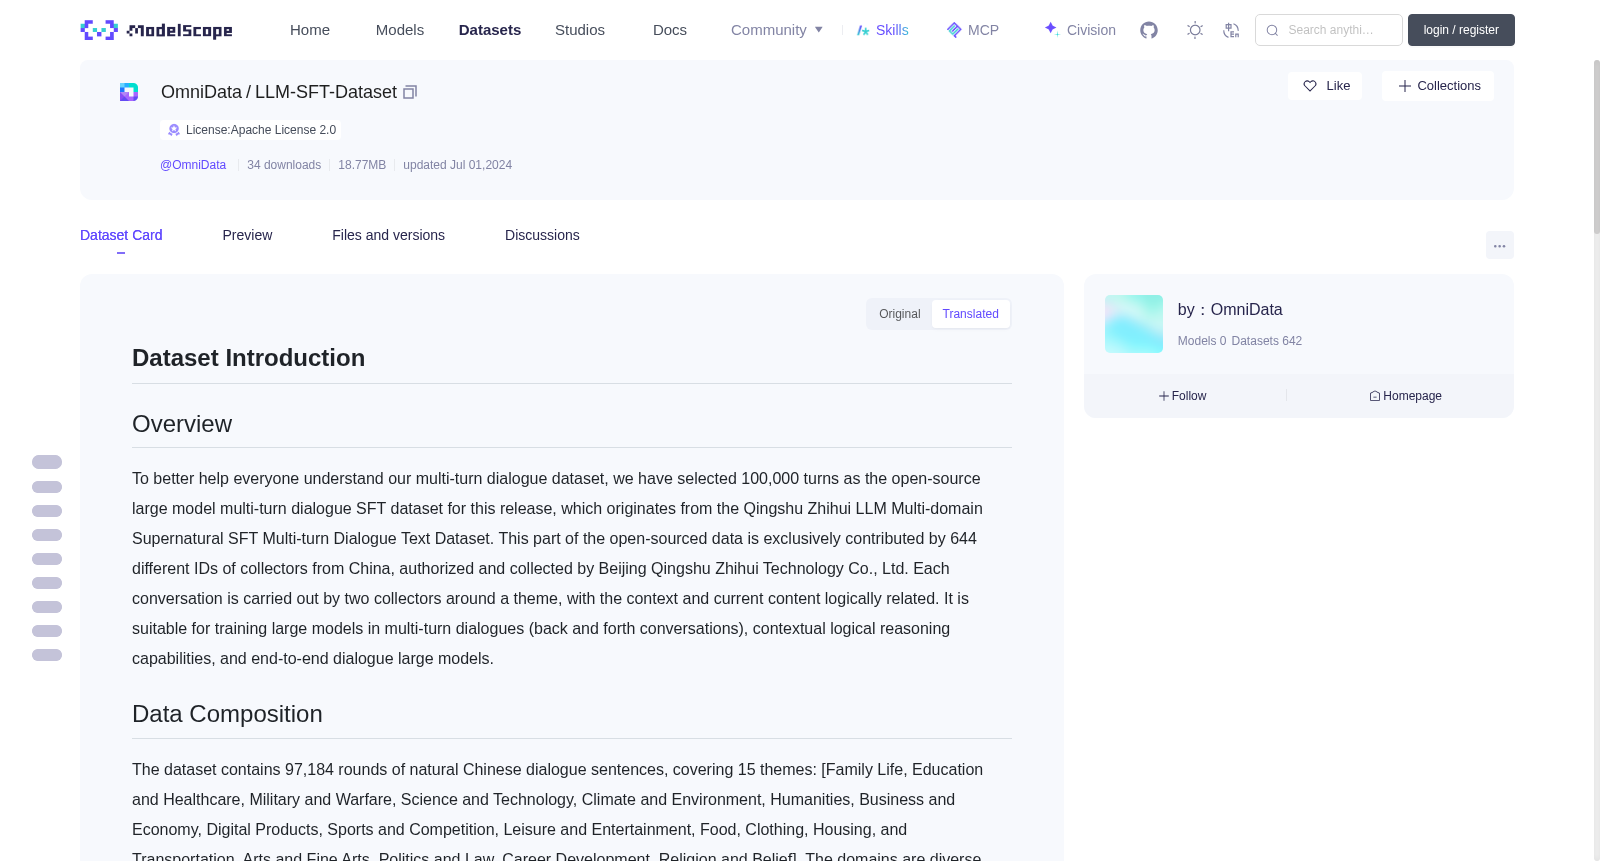Add dataset to Collections
The image size is (1600, 861).
[x=1438, y=86]
